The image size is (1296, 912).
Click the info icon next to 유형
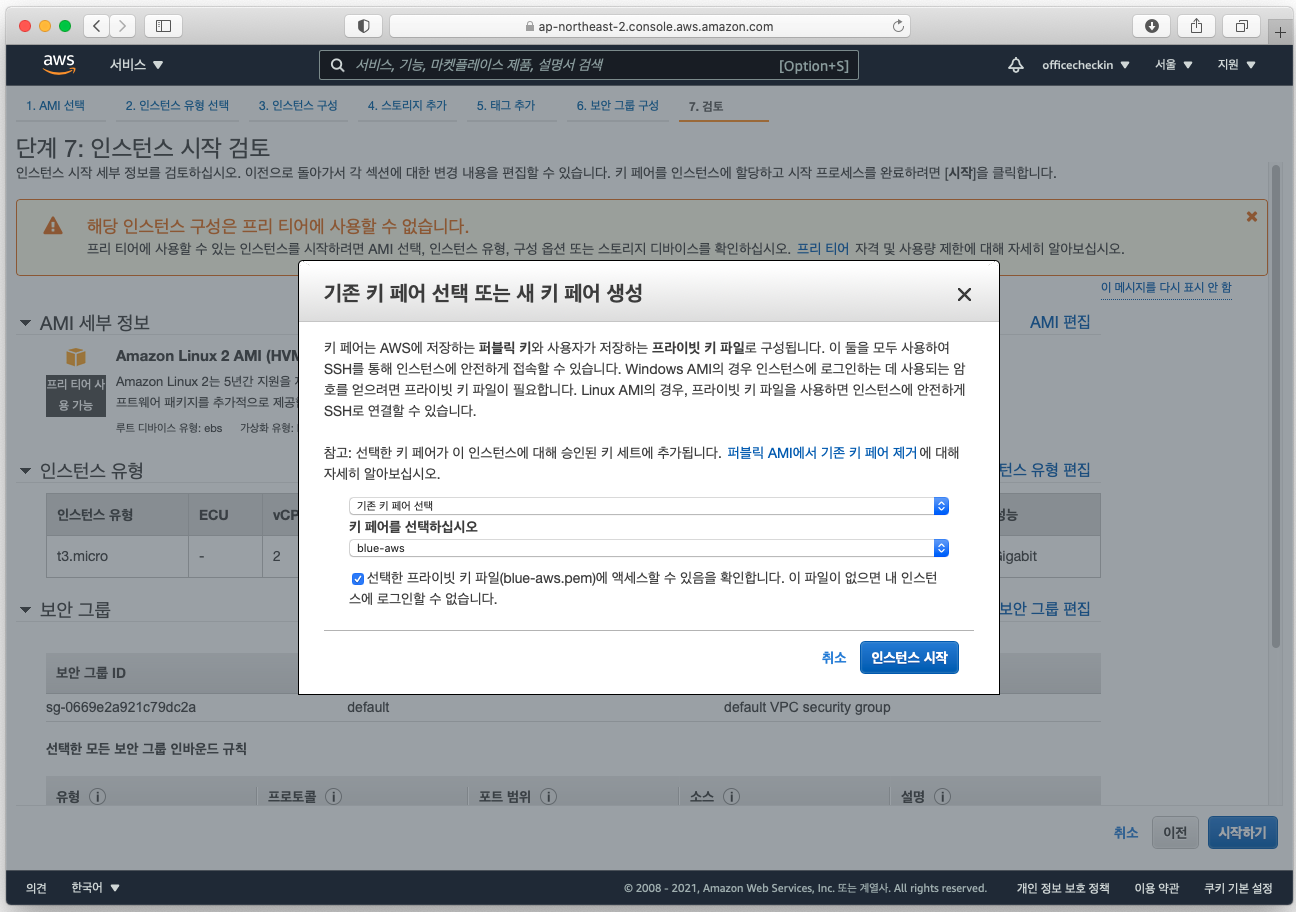click(x=97, y=797)
